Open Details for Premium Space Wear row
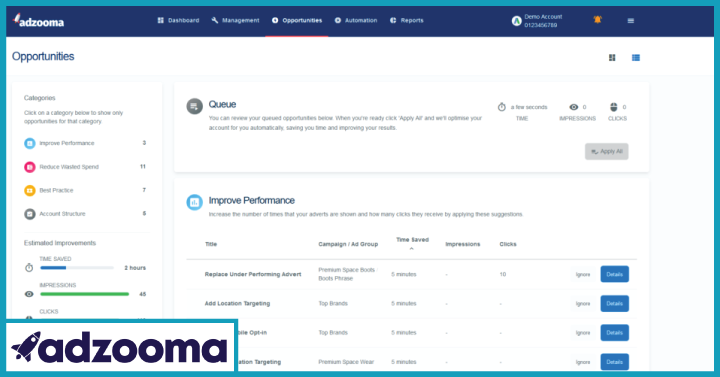Screen dimensions: 720x377 click(614, 362)
